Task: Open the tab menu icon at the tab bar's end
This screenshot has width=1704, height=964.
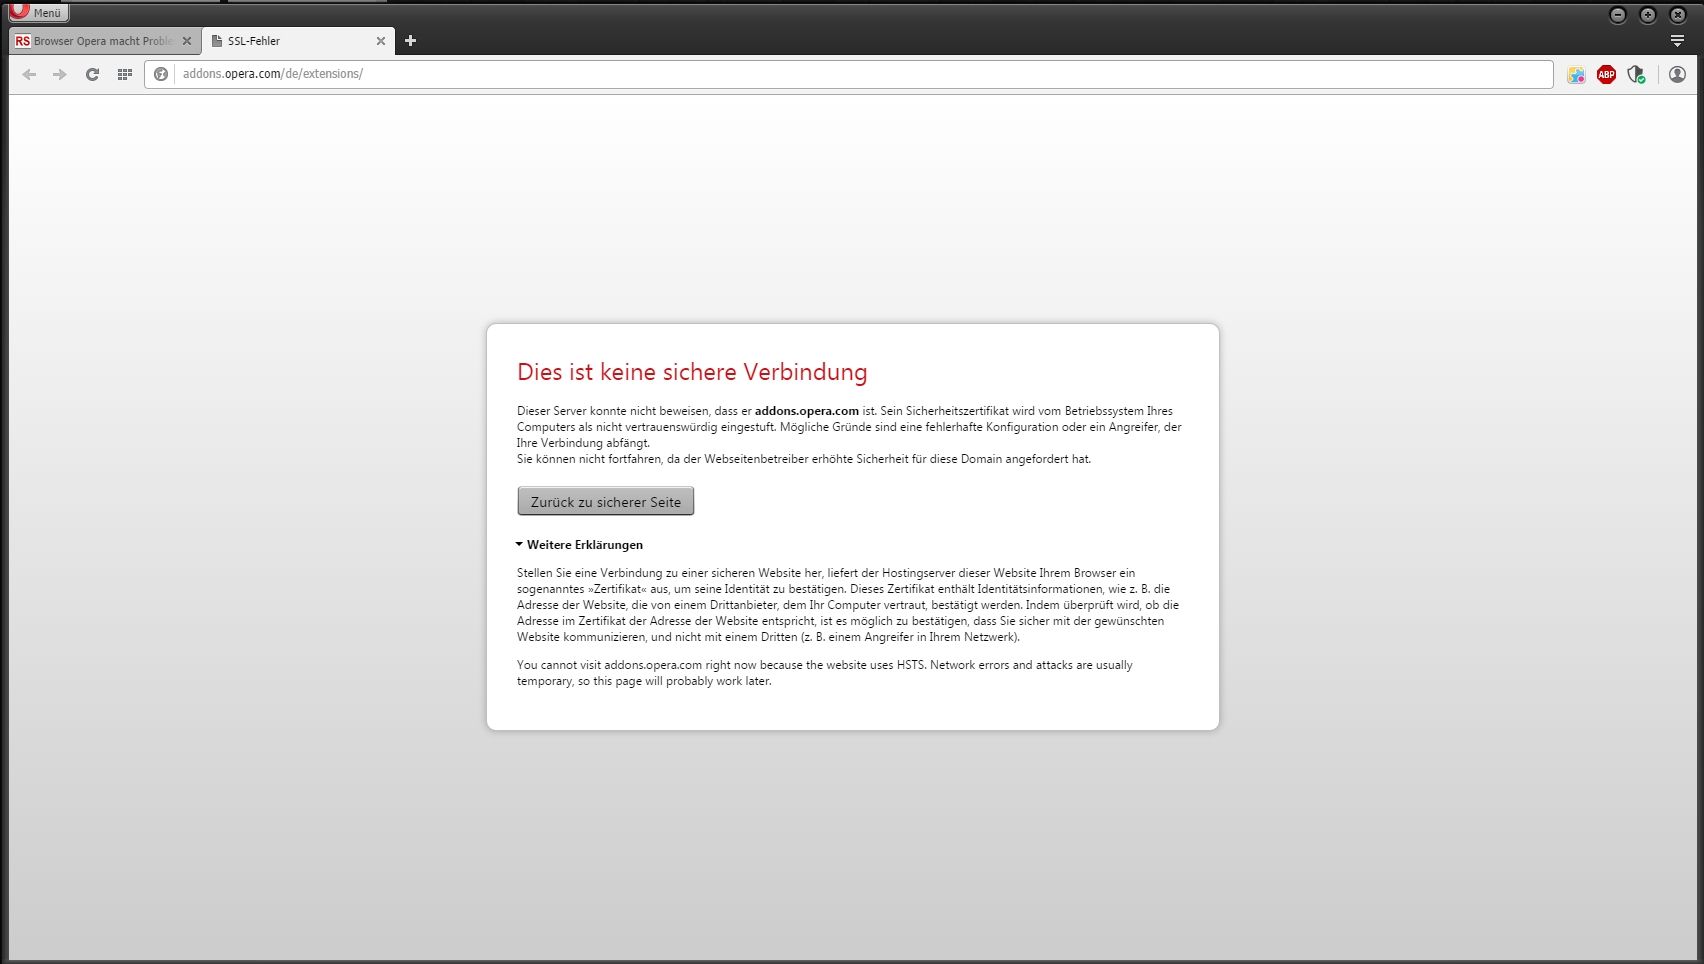Action: point(1677,41)
